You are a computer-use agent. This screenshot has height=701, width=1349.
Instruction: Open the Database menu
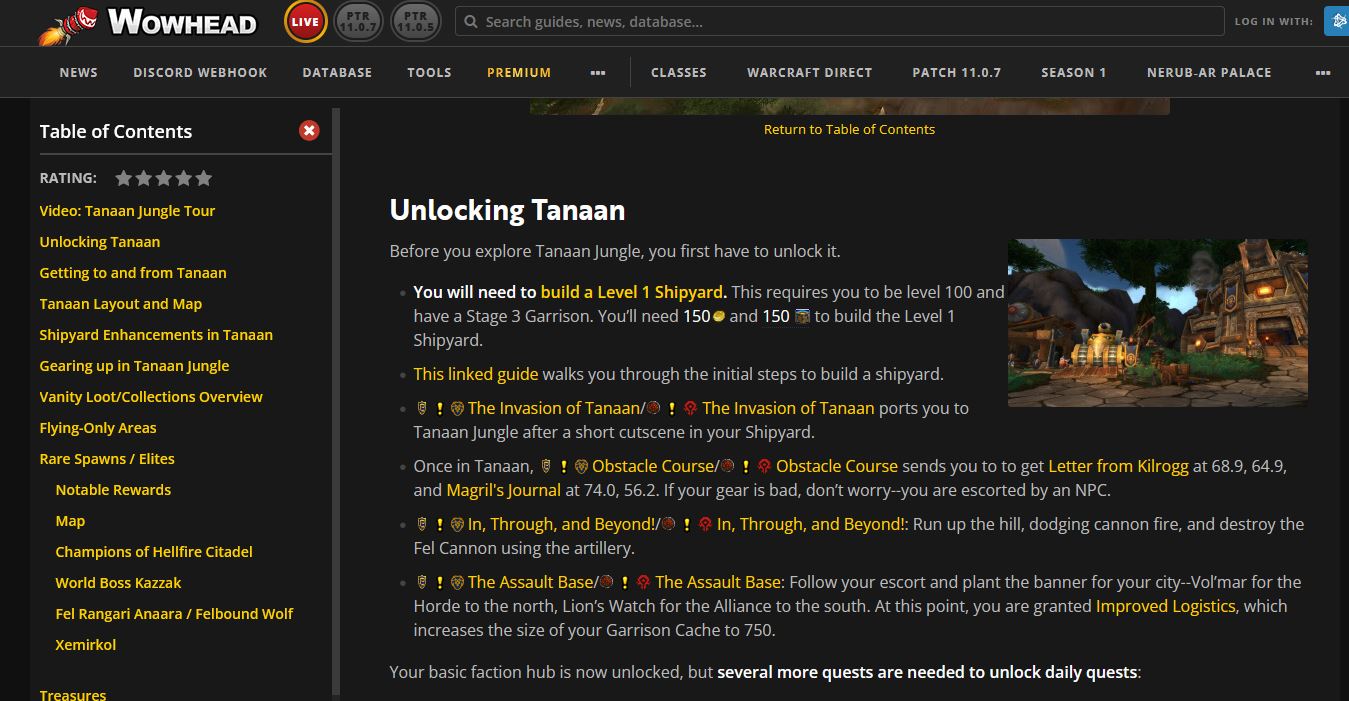[x=337, y=72]
